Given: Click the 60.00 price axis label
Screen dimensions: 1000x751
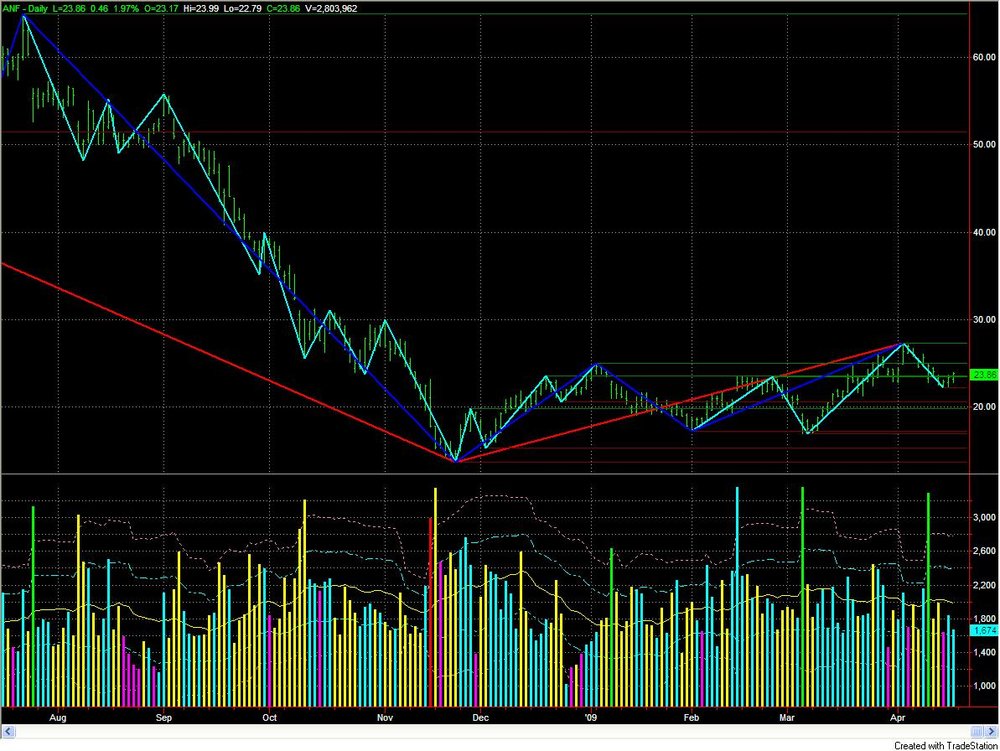Looking at the screenshot, I should click(984, 57).
